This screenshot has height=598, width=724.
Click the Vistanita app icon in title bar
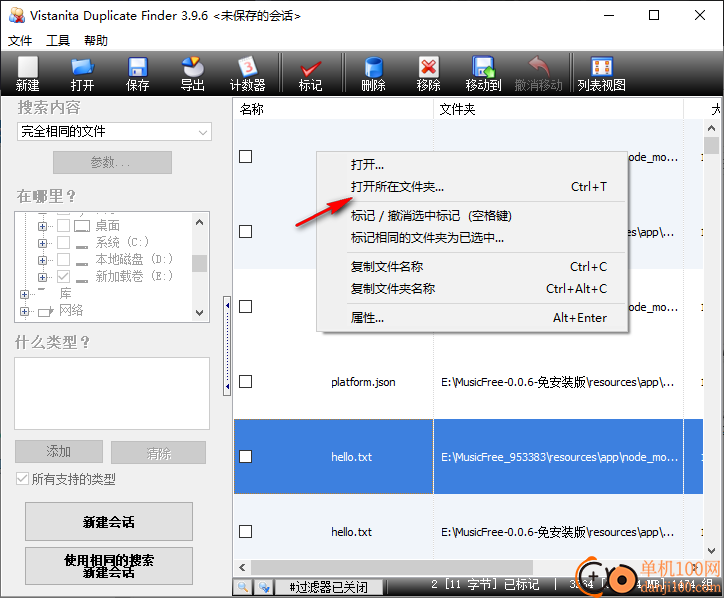pyautogui.click(x=17, y=15)
